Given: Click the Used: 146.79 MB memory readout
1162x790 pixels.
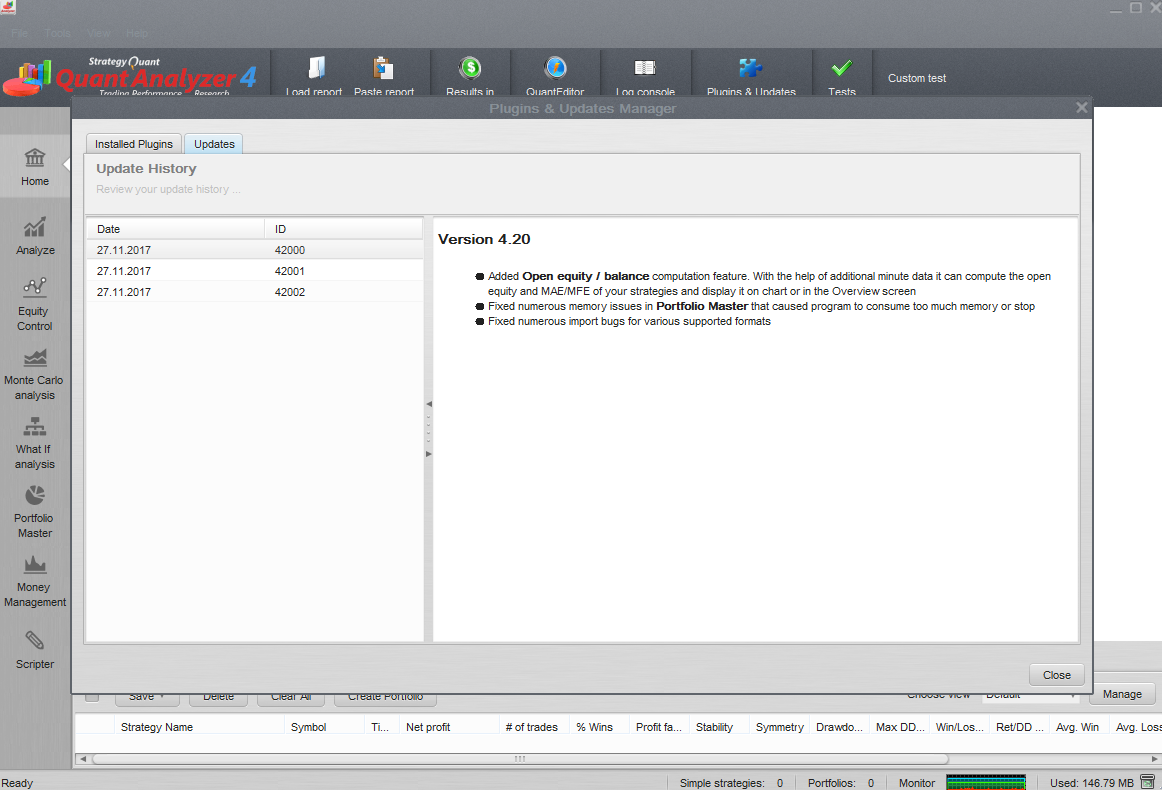Looking at the screenshot, I should click(x=1092, y=783).
